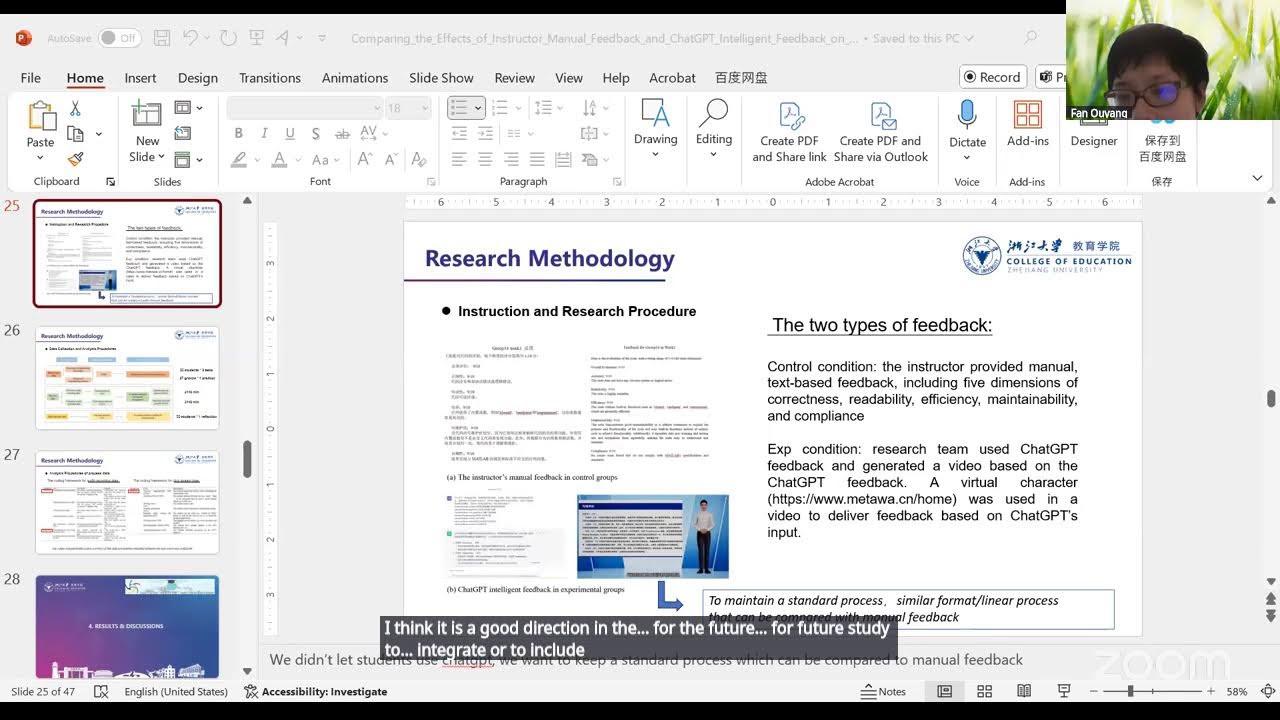Fit slide to current window

click(1268, 691)
